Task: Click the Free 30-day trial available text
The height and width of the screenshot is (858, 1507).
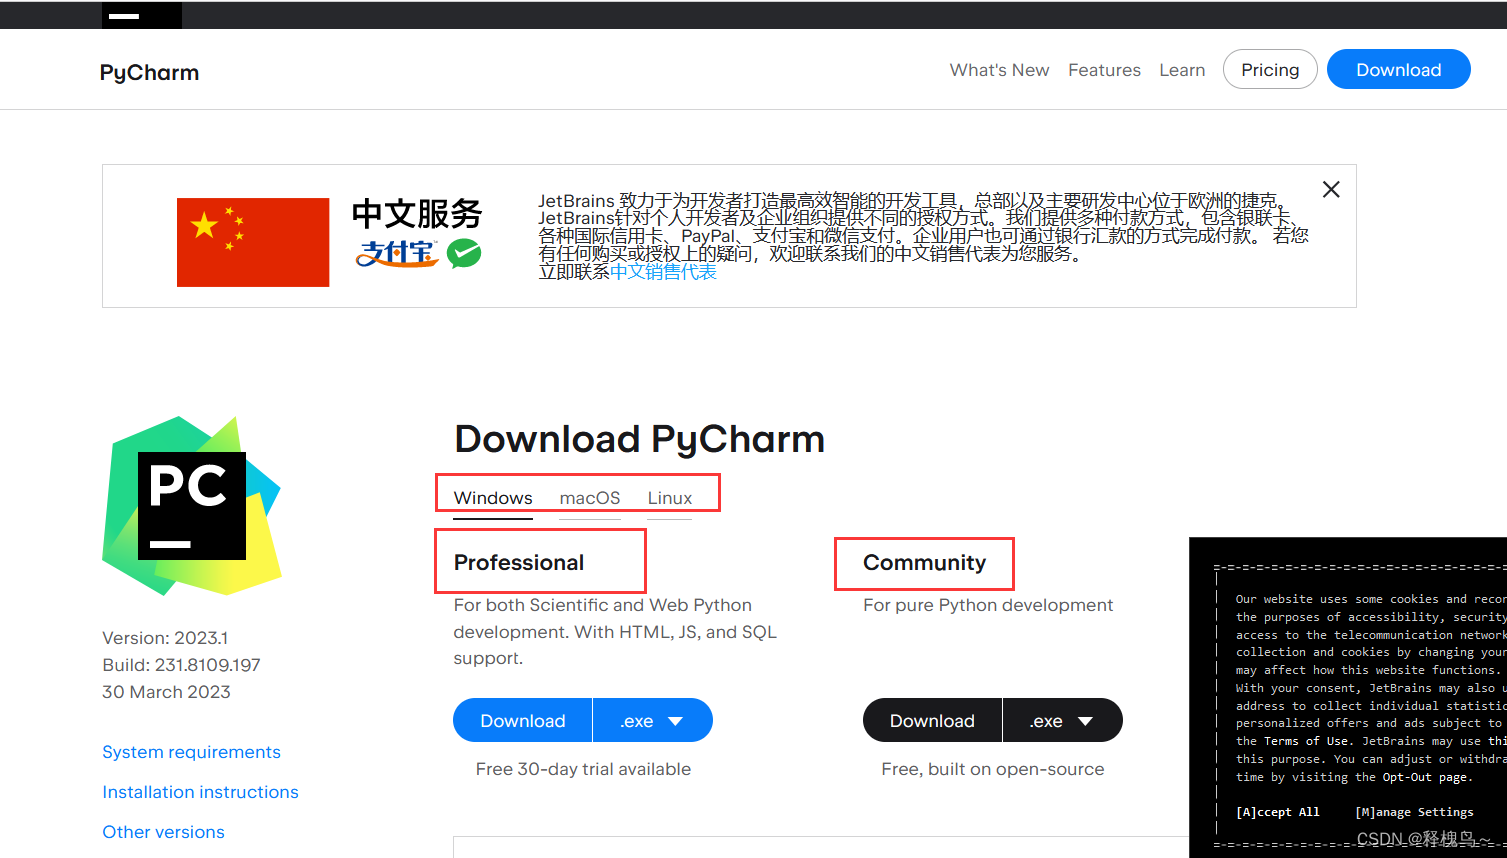Action: click(x=583, y=769)
